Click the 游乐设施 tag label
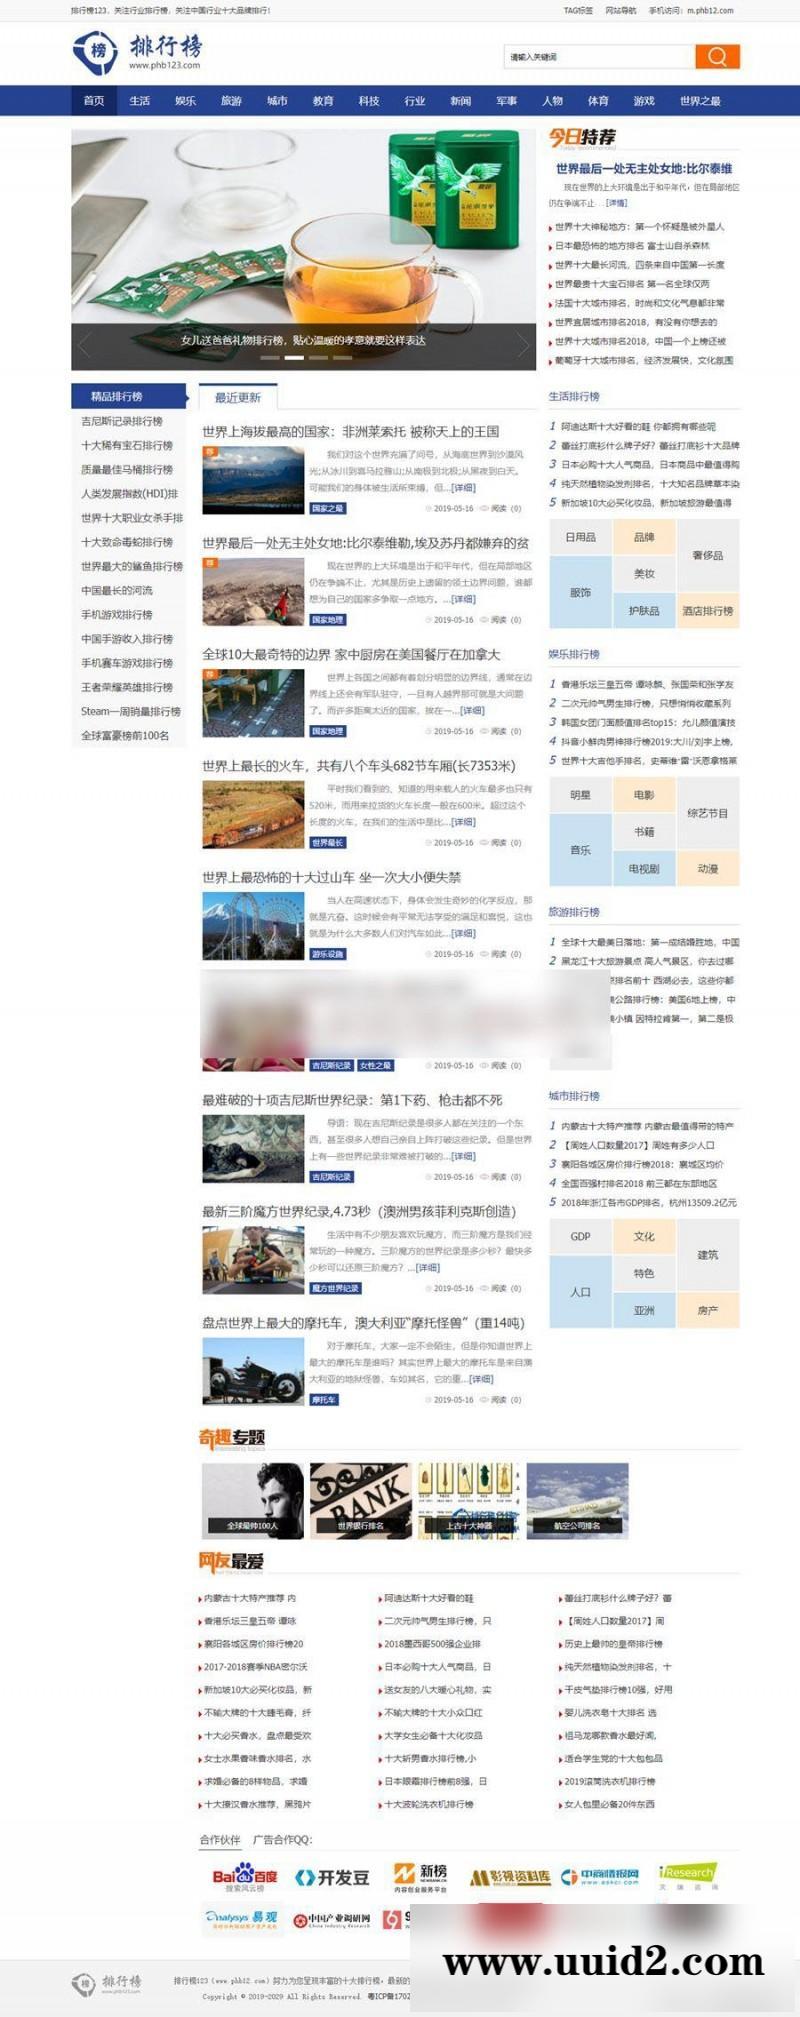The width and height of the screenshot is (800, 2017). [328, 954]
